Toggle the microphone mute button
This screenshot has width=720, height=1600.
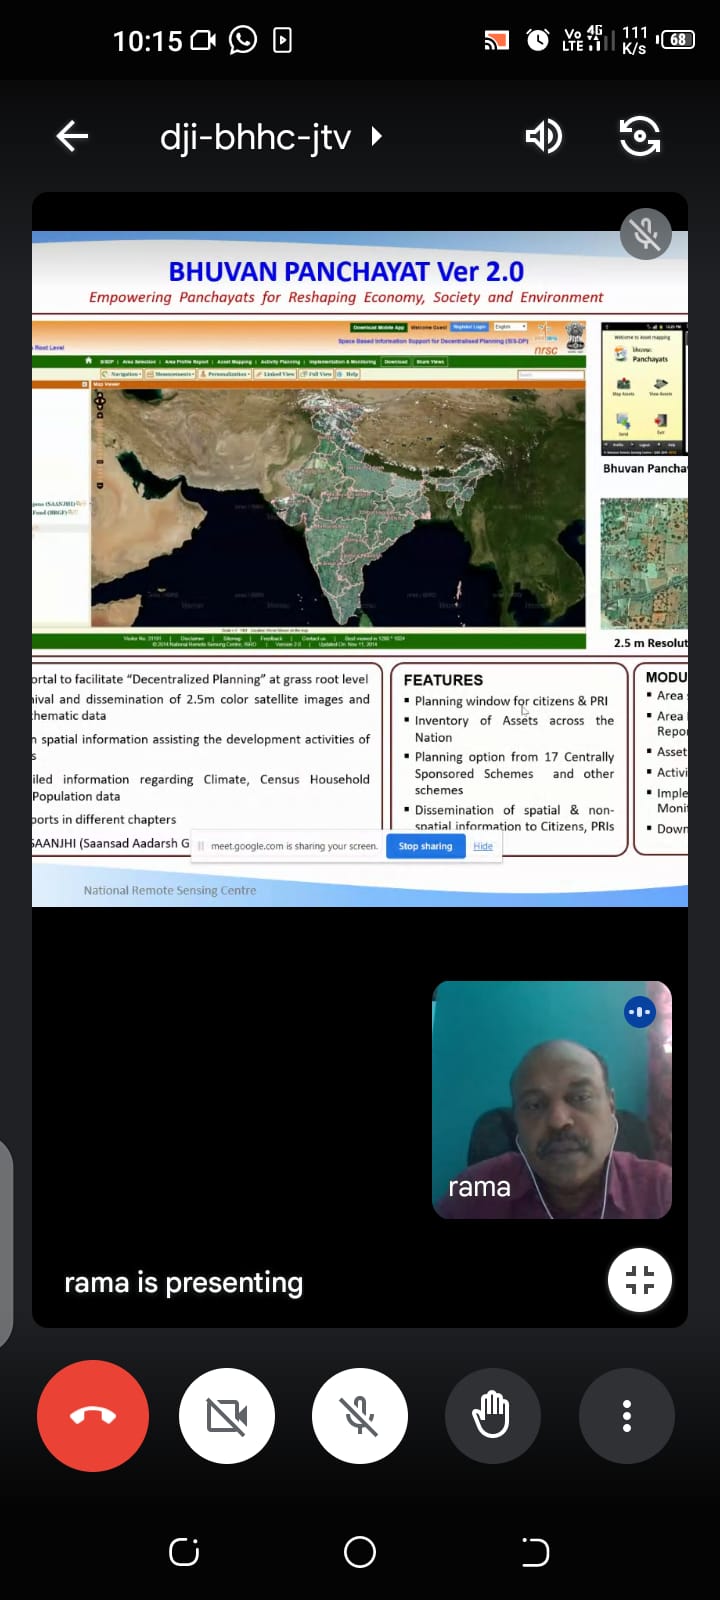[x=360, y=1416]
